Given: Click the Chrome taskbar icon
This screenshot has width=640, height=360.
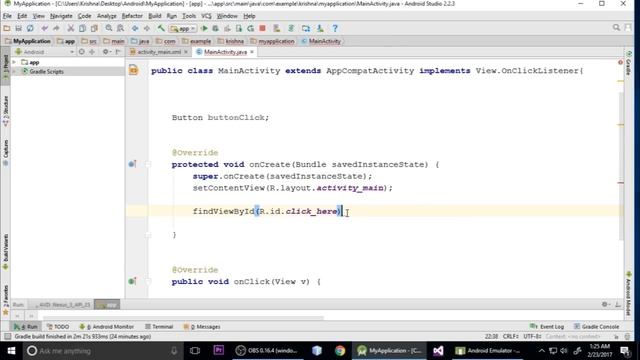Looking at the screenshot, I should click(x=340, y=351).
